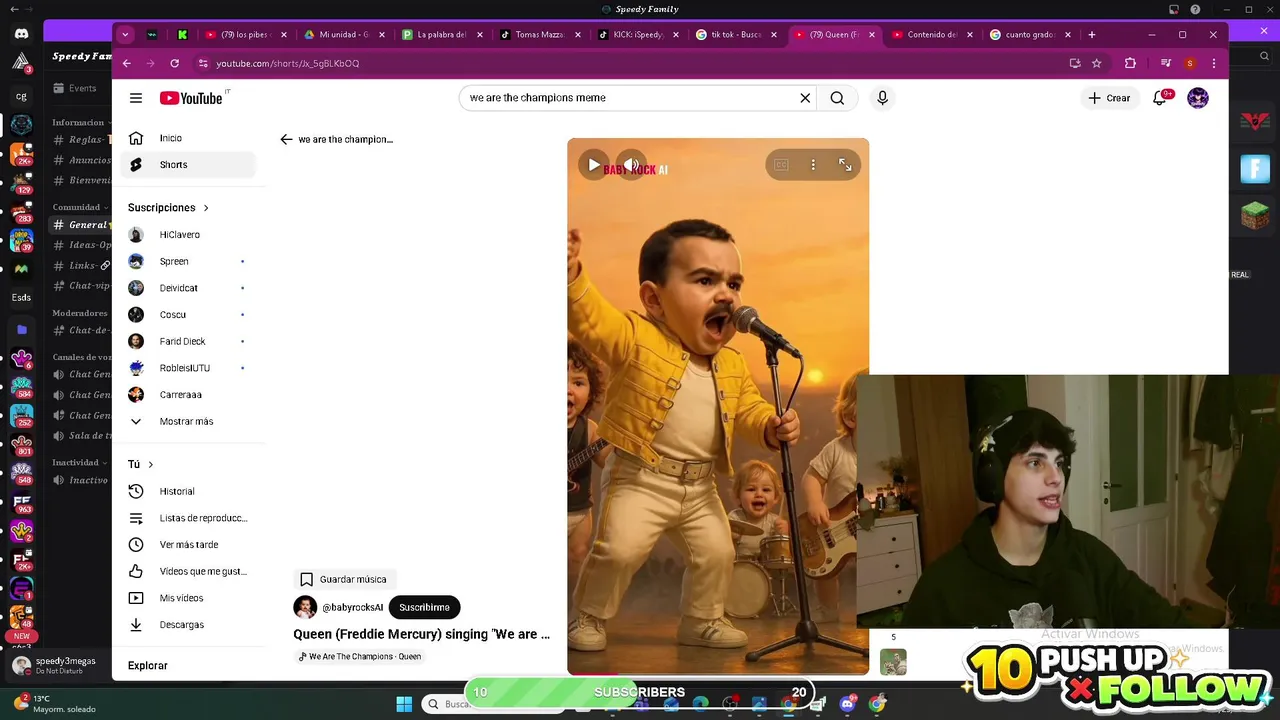Enter fullscreen on the Short
The height and width of the screenshot is (720, 1280).
(845, 165)
